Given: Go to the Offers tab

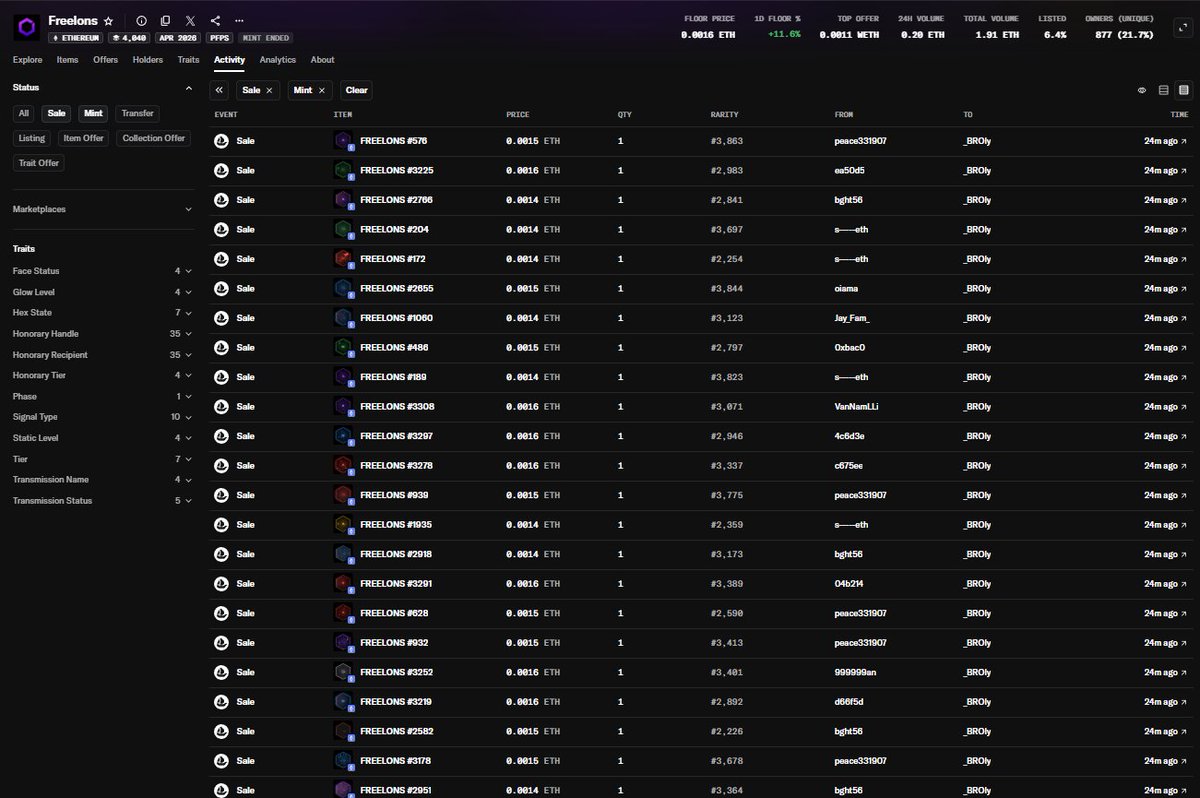Looking at the screenshot, I should coord(105,60).
